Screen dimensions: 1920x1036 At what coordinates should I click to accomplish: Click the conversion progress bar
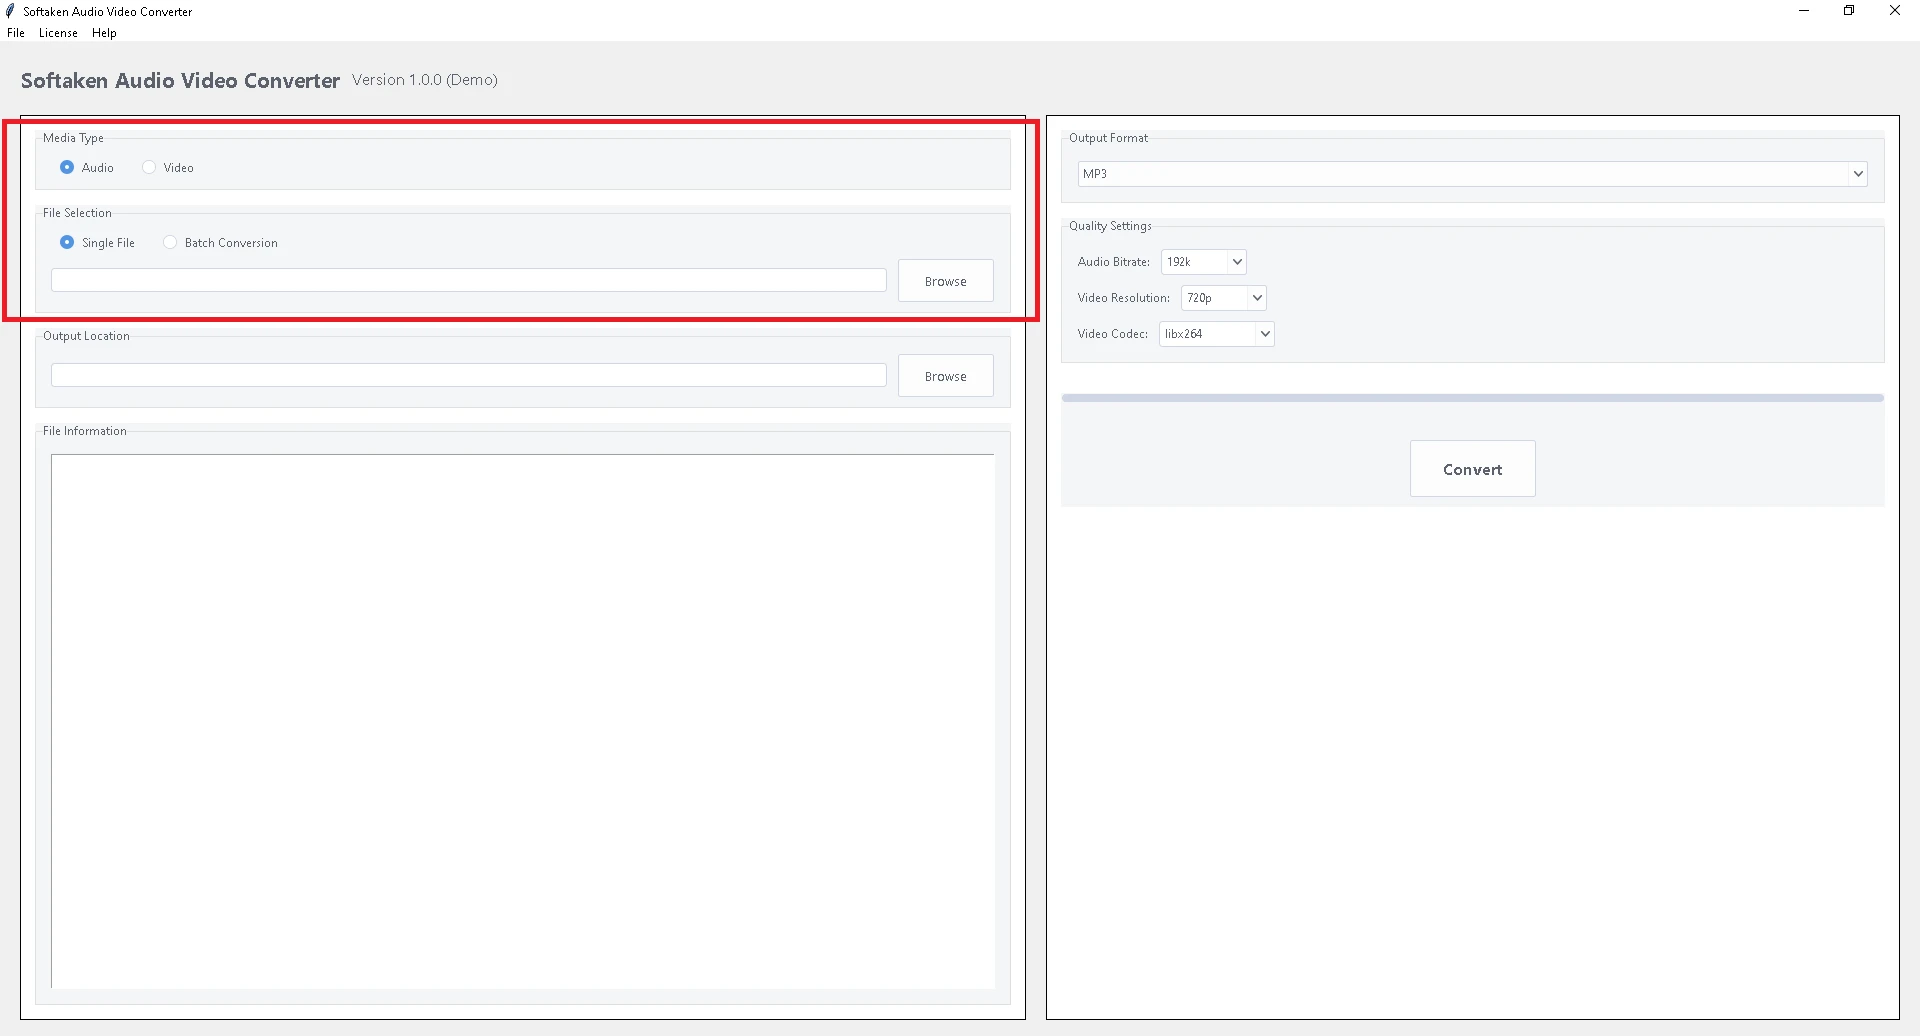coord(1471,396)
